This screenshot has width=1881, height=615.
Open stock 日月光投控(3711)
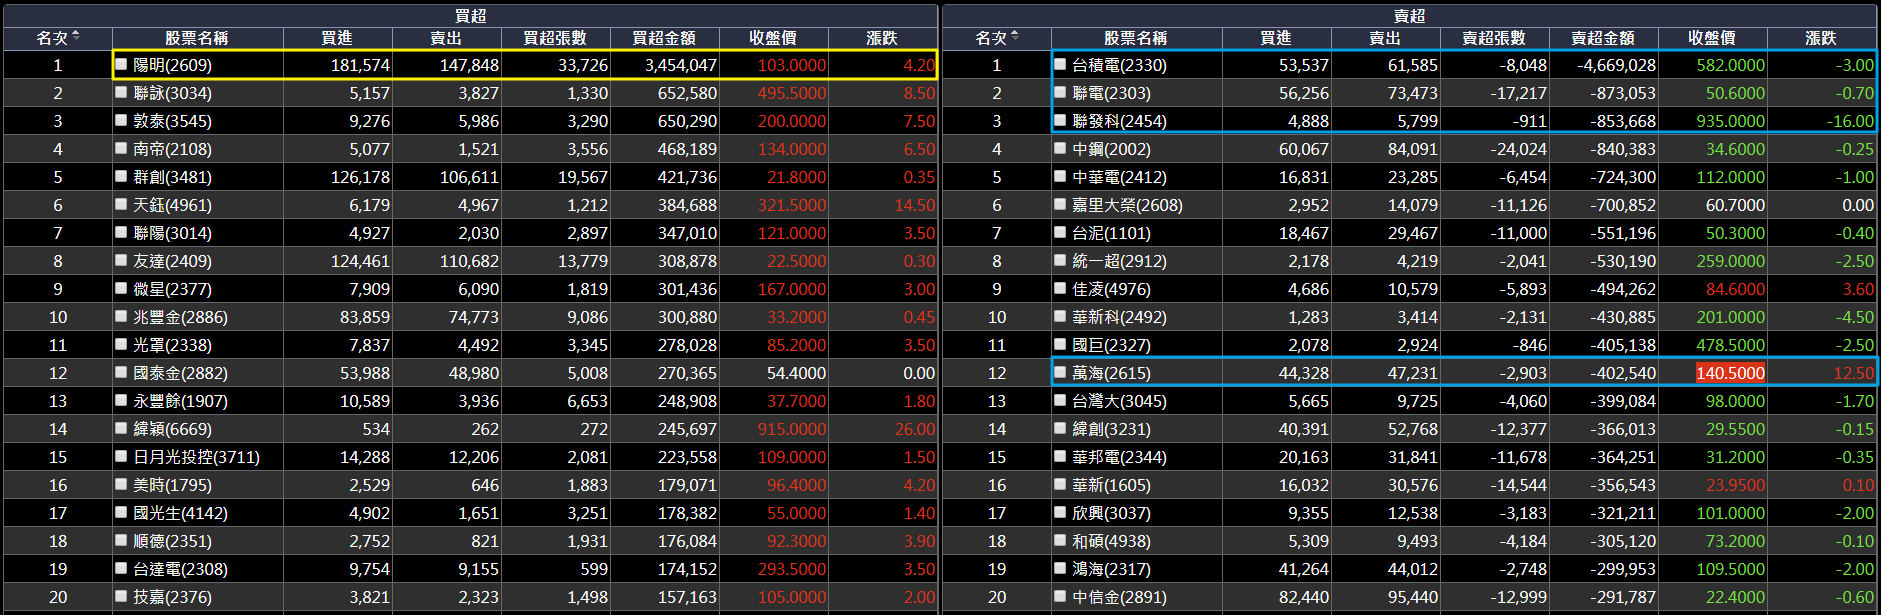[196, 456]
